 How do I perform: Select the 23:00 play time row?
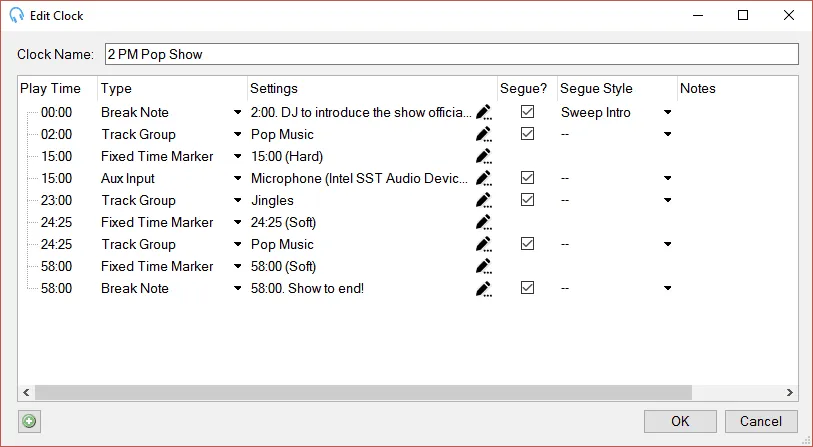pyautogui.click(x=57, y=201)
